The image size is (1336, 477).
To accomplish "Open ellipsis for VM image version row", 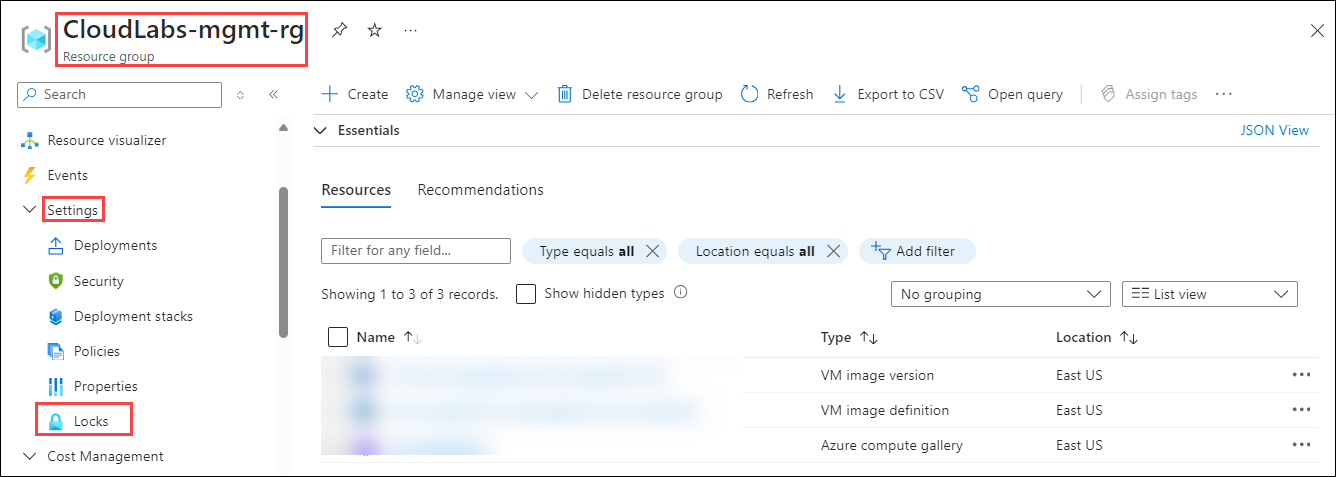I will pos(1301,375).
